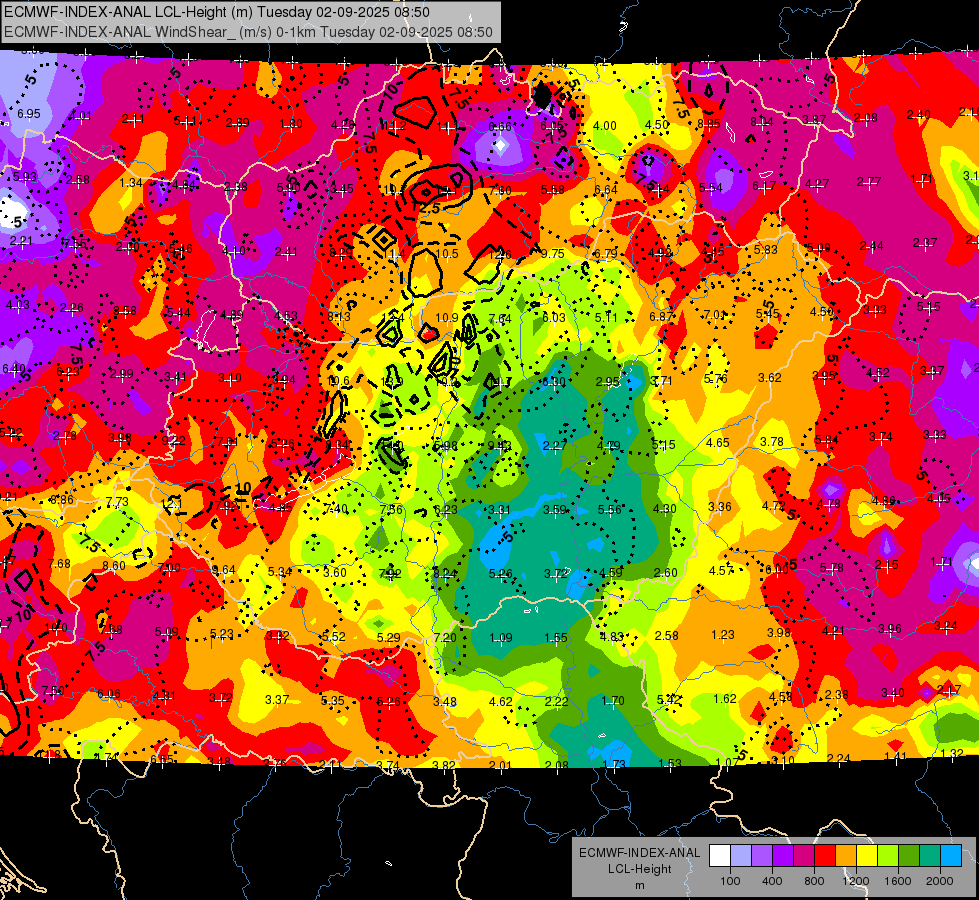Click the grid value 3.31
979x900 pixels.
pos(499,510)
